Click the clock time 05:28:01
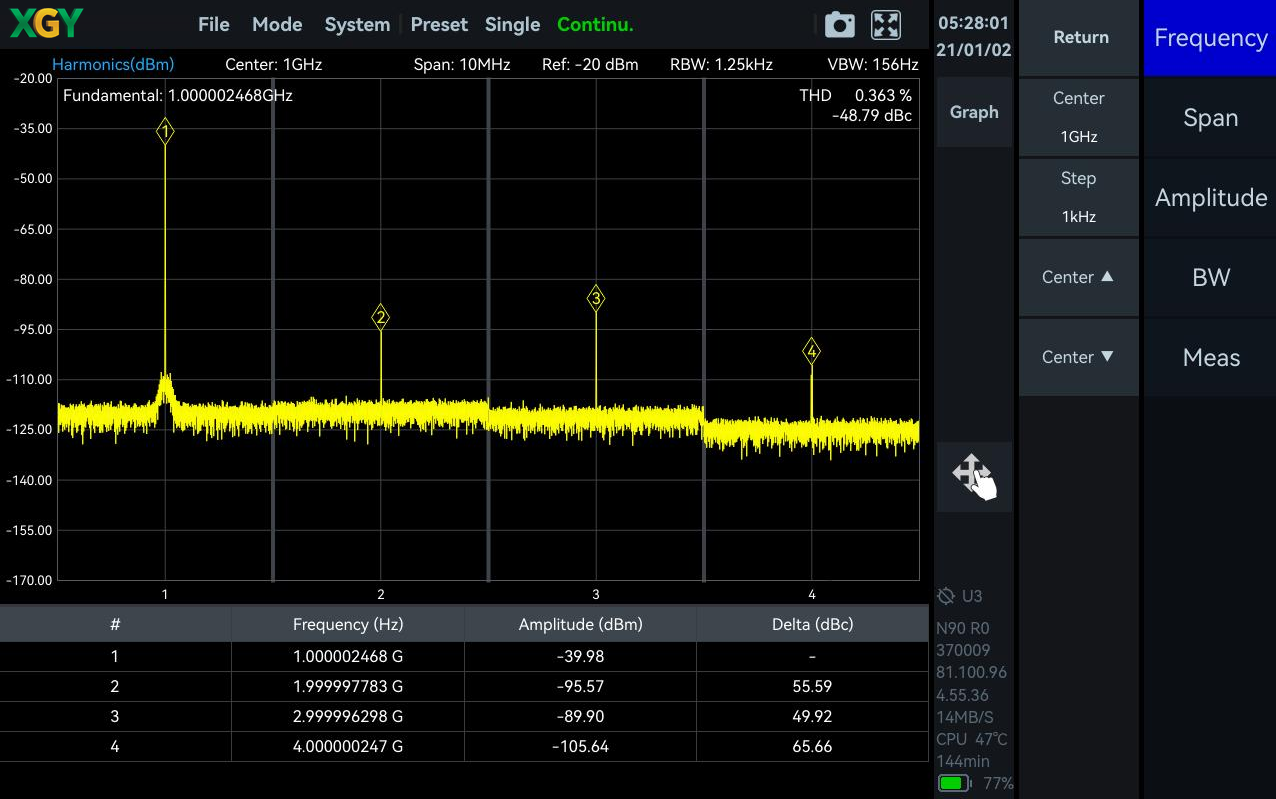This screenshot has height=799, width=1276. click(x=973, y=23)
